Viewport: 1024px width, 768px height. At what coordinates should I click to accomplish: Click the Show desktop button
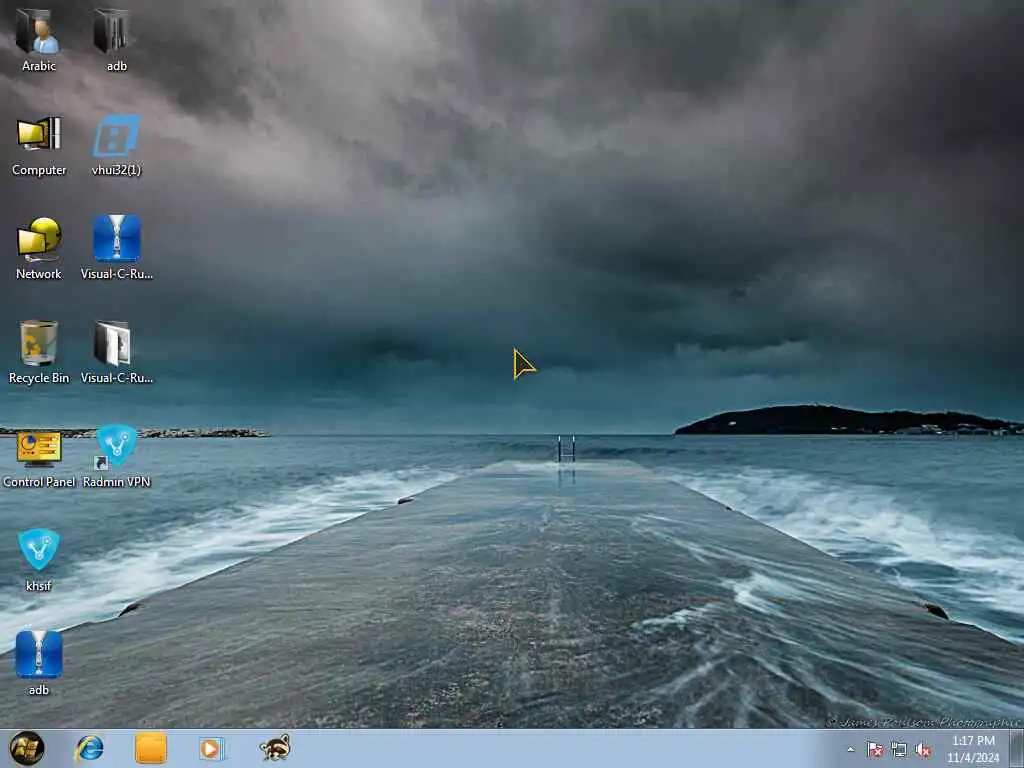pyautogui.click(x=1016, y=748)
